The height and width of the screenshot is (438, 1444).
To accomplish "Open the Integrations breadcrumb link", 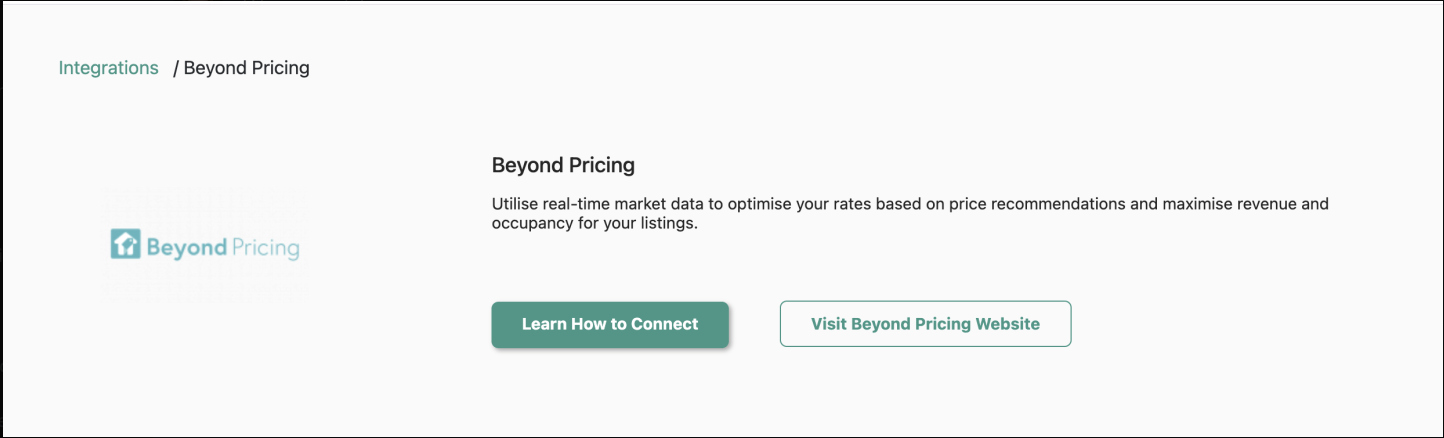I will pyautogui.click(x=108, y=68).
